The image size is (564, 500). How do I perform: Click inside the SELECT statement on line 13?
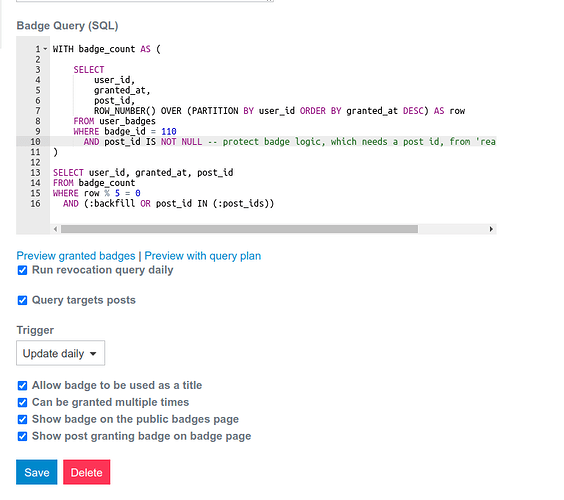coord(143,173)
